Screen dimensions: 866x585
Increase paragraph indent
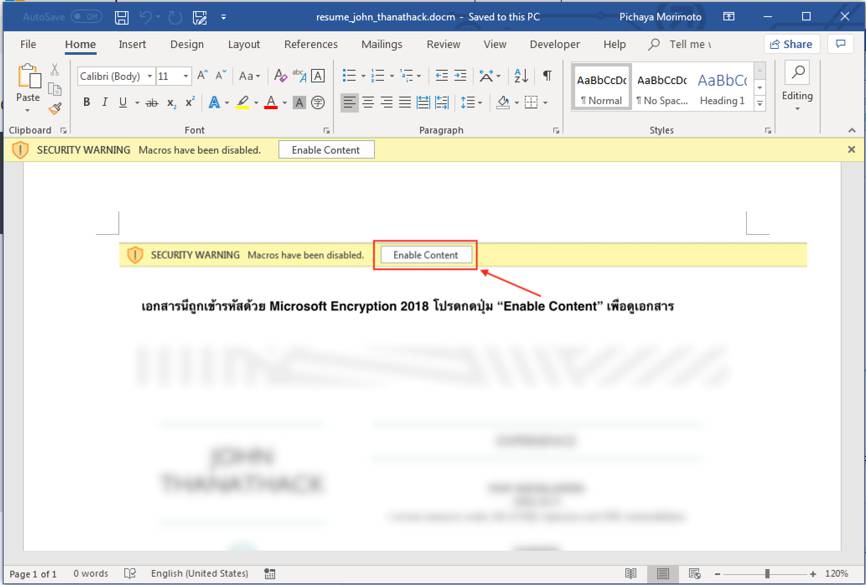click(460, 76)
